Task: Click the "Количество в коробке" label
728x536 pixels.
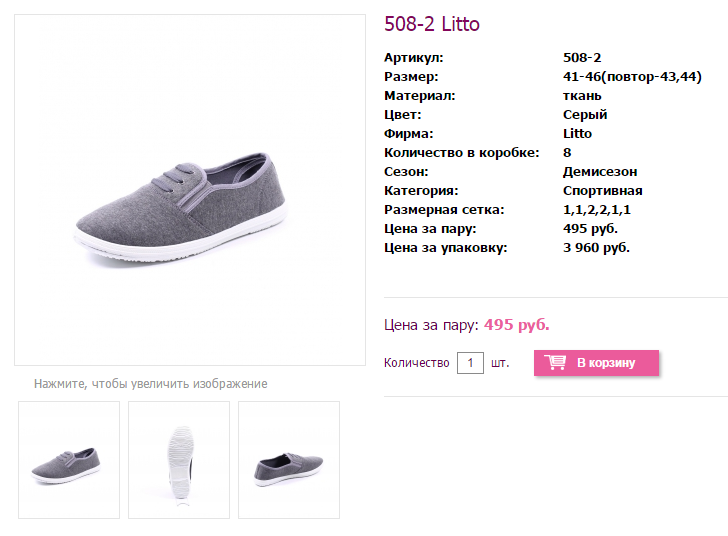Action: [462, 153]
